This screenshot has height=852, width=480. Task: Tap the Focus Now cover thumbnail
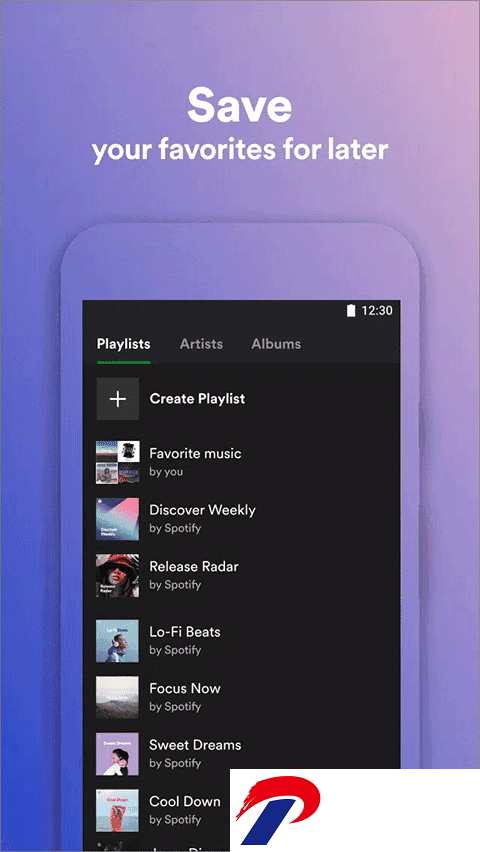(117, 697)
